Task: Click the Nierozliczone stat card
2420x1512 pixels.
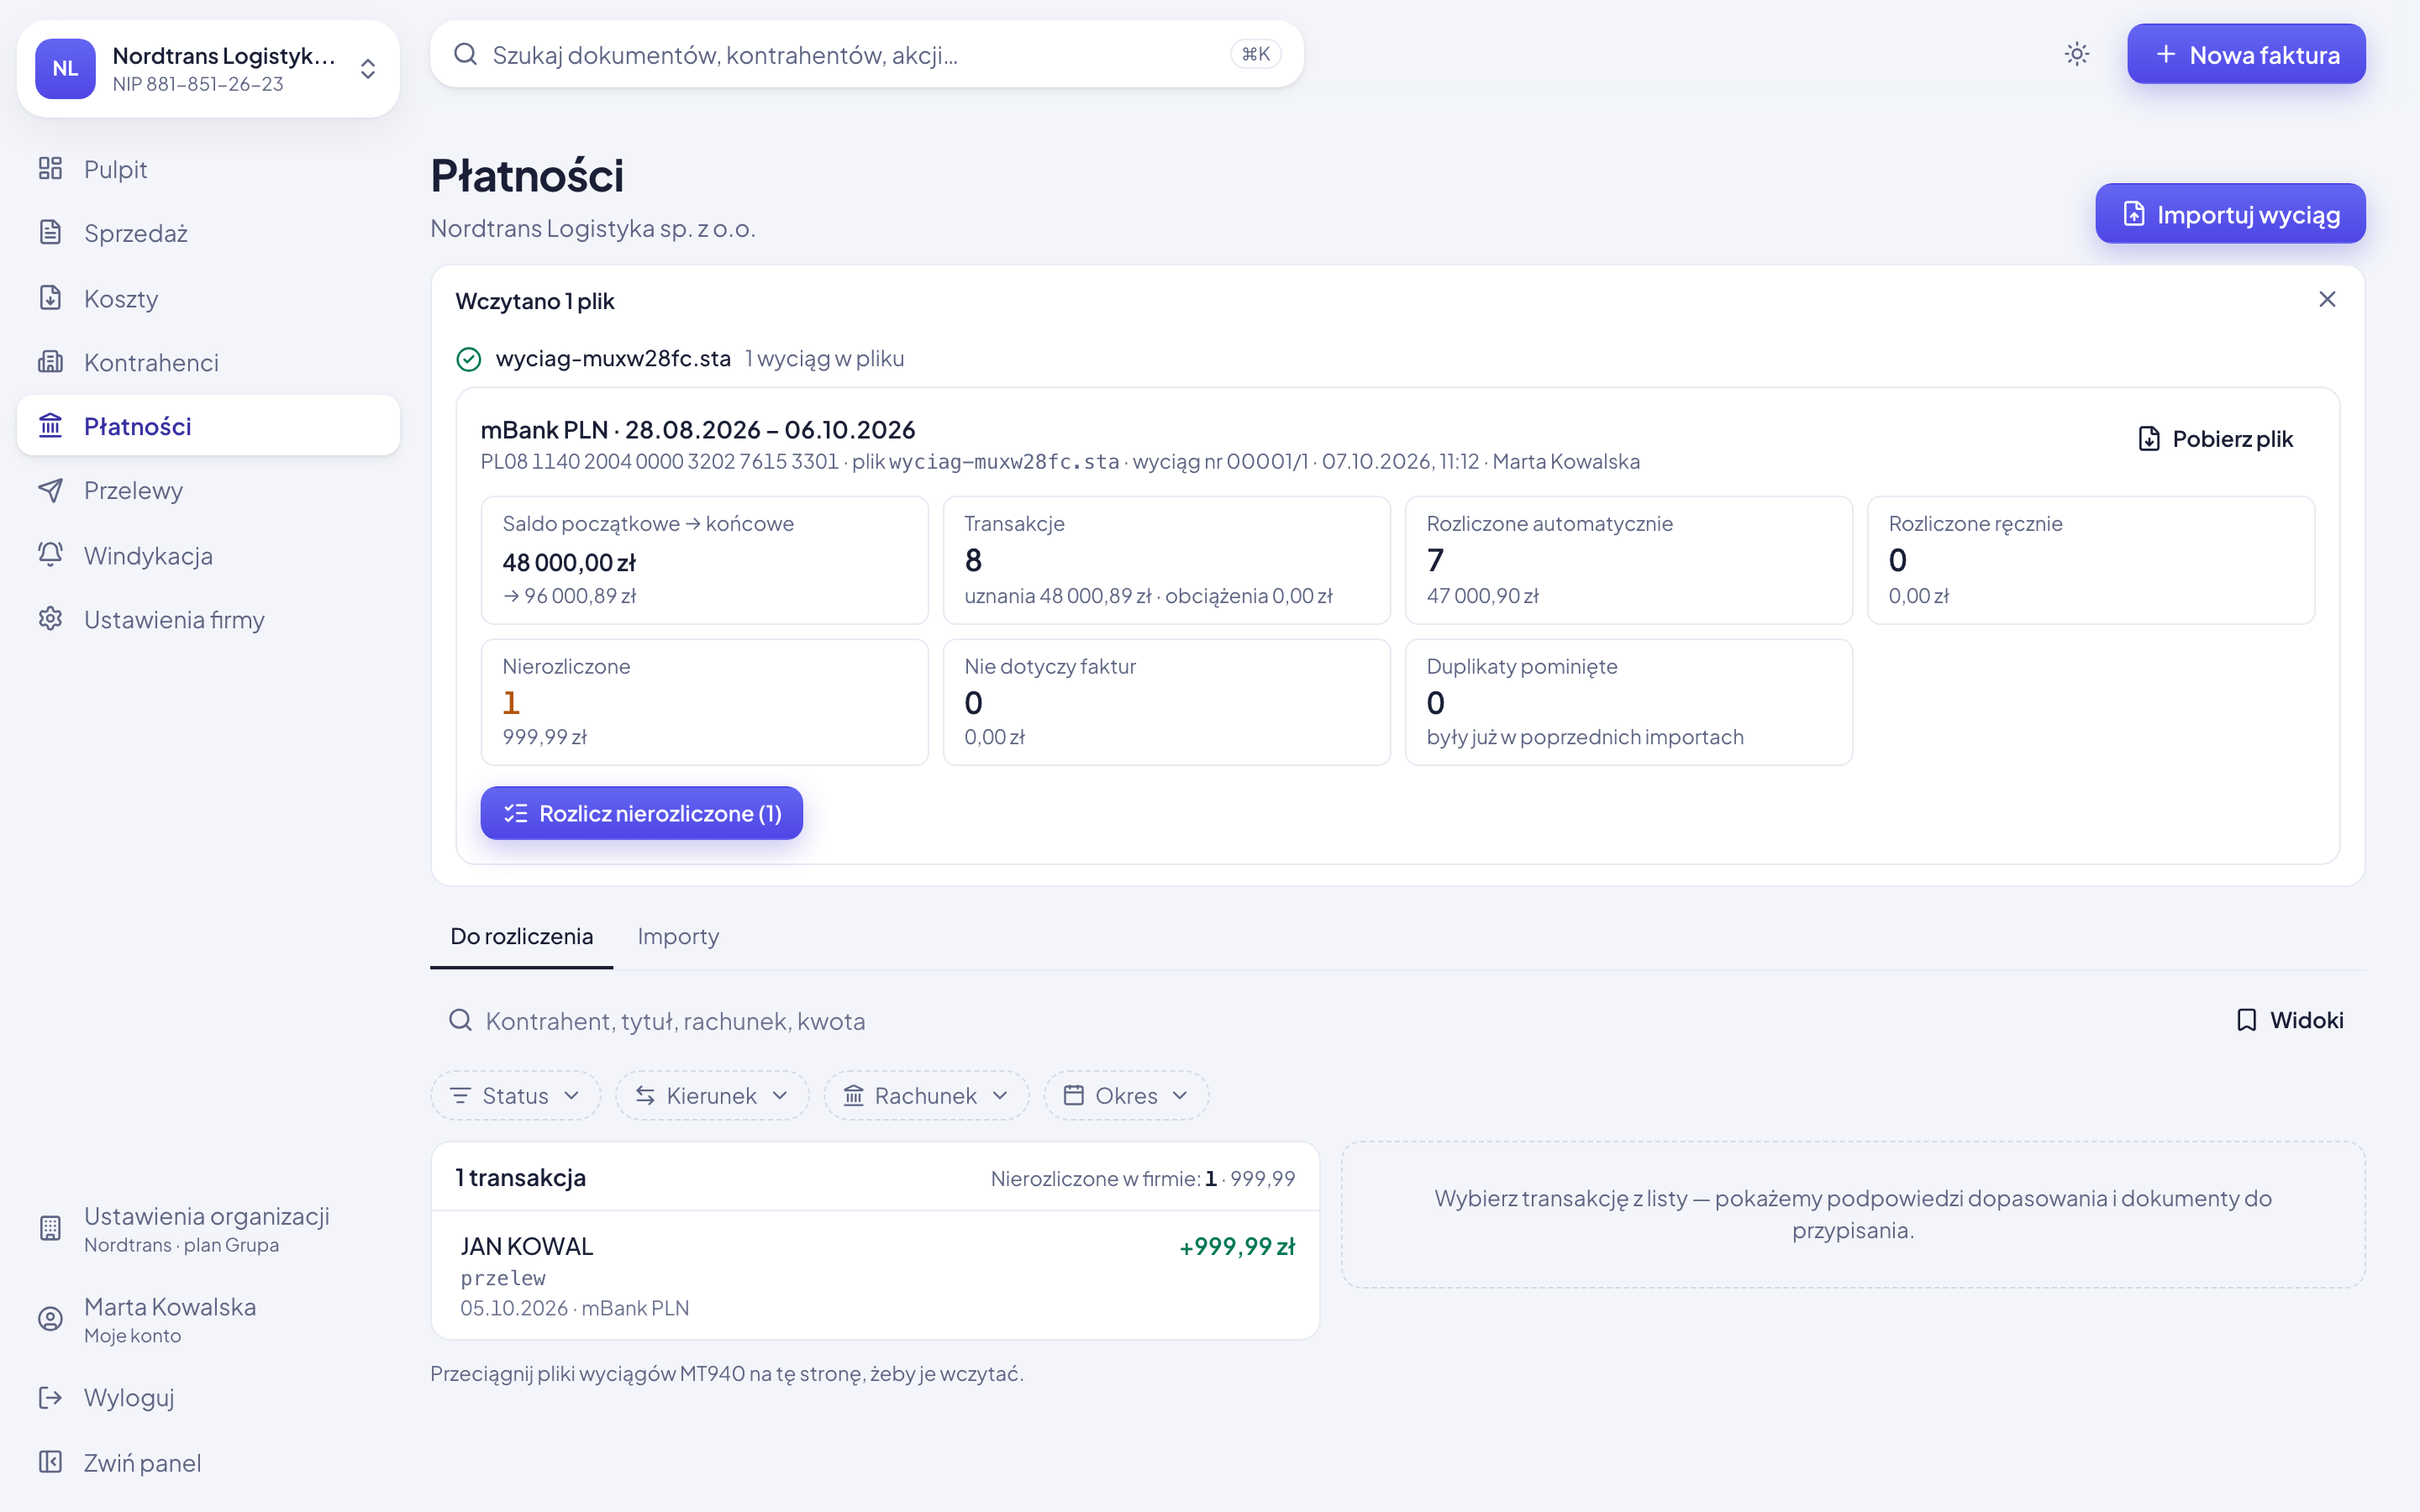Action: click(x=704, y=702)
